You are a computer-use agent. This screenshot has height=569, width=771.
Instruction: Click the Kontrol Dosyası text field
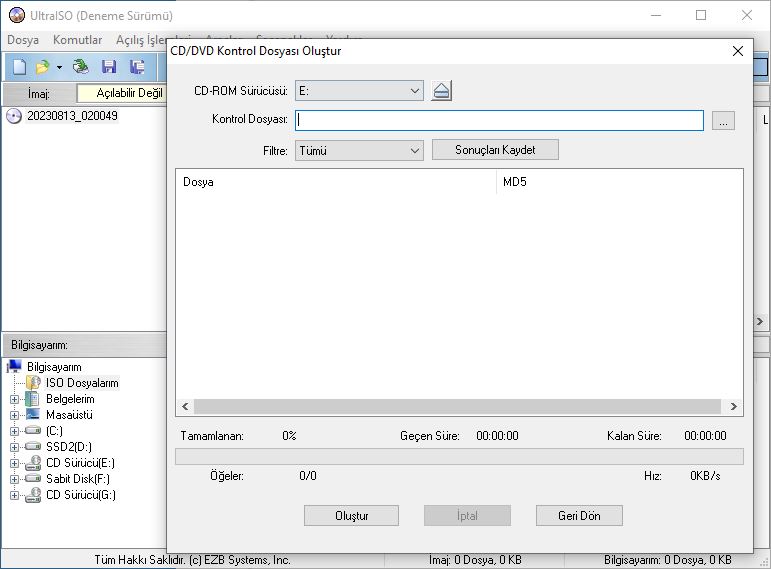[x=499, y=120]
